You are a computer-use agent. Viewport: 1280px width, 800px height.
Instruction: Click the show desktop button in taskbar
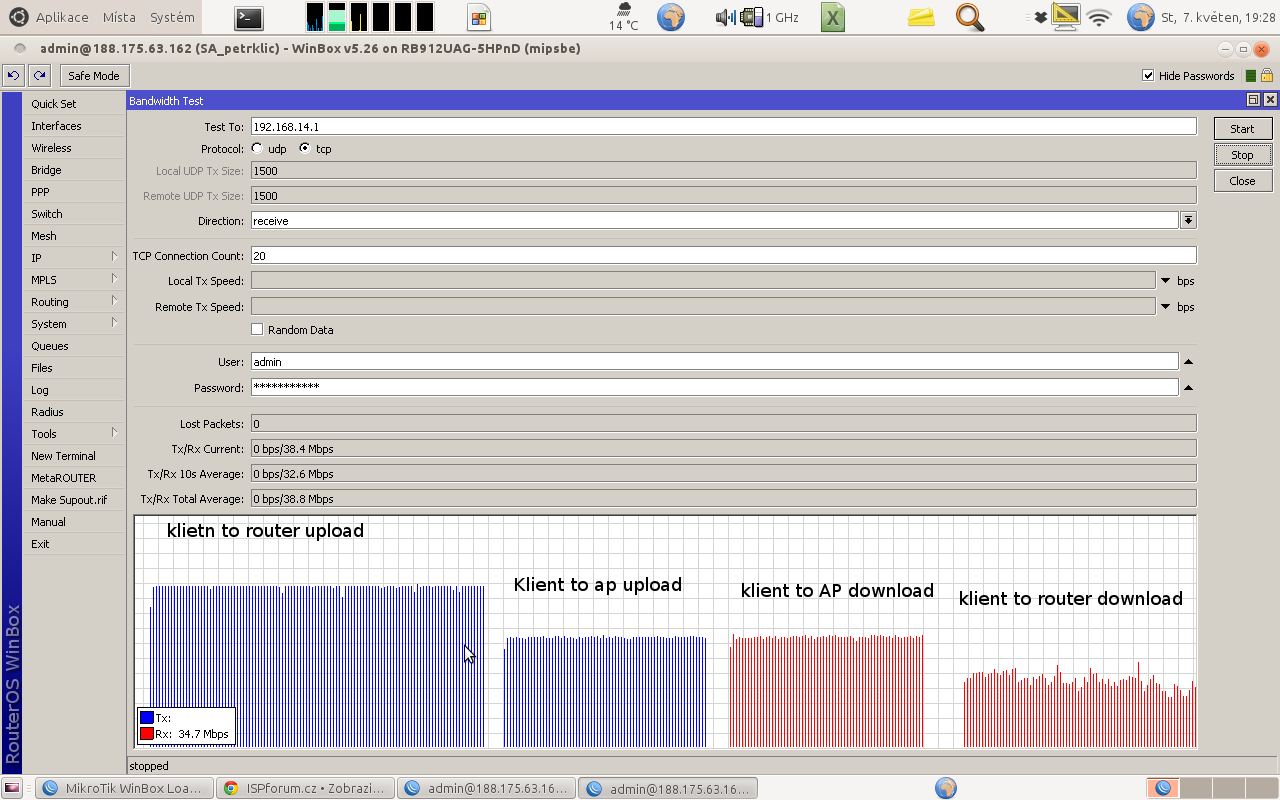(x=13, y=788)
